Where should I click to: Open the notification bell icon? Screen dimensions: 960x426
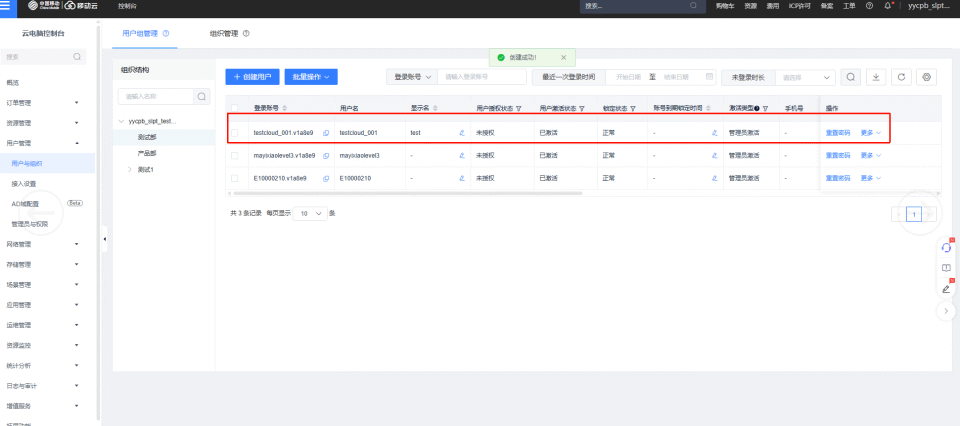[888, 6]
